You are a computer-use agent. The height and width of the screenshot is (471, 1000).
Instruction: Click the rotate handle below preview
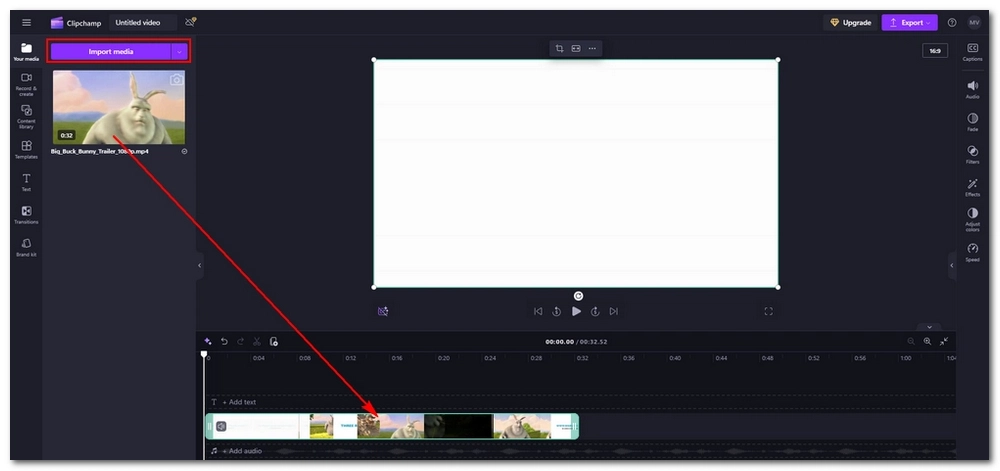click(578, 296)
